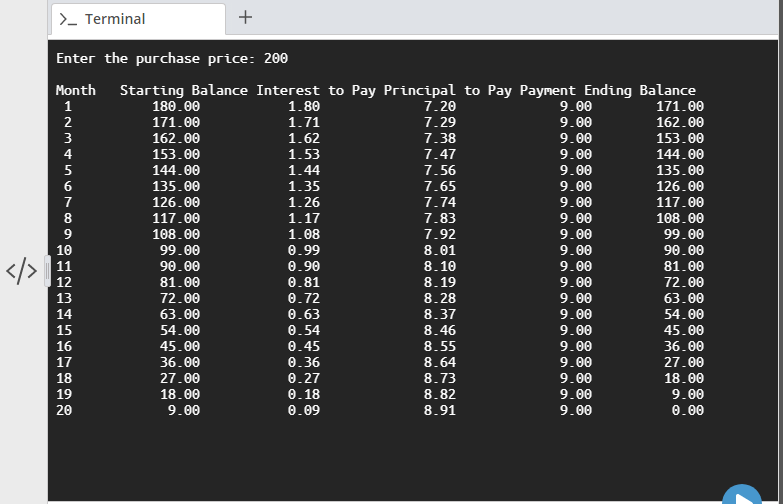The image size is (783, 504).
Task: Click the principal value 8.73
Action: [x=439, y=378]
